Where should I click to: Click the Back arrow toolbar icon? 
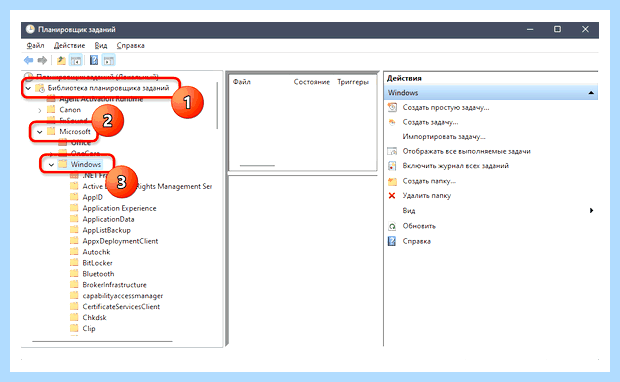[28, 60]
